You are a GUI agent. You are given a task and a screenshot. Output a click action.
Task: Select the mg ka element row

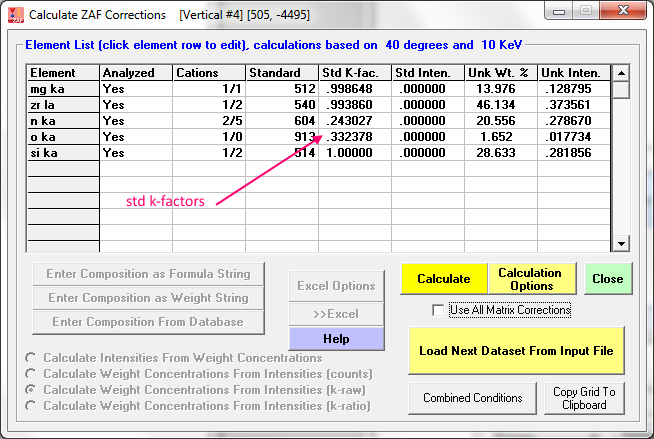click(62, 88)
